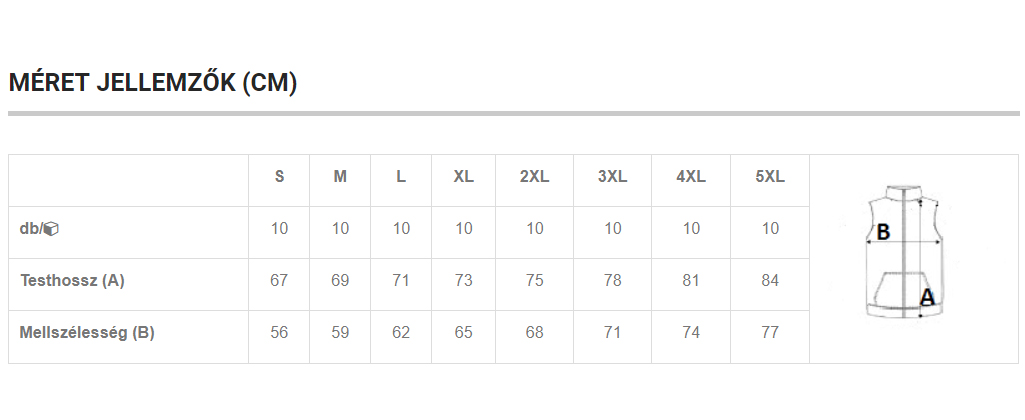Select the M size column header
Image resolution: width=1025 pixels, height=420 pixels.
pos(340,177)
